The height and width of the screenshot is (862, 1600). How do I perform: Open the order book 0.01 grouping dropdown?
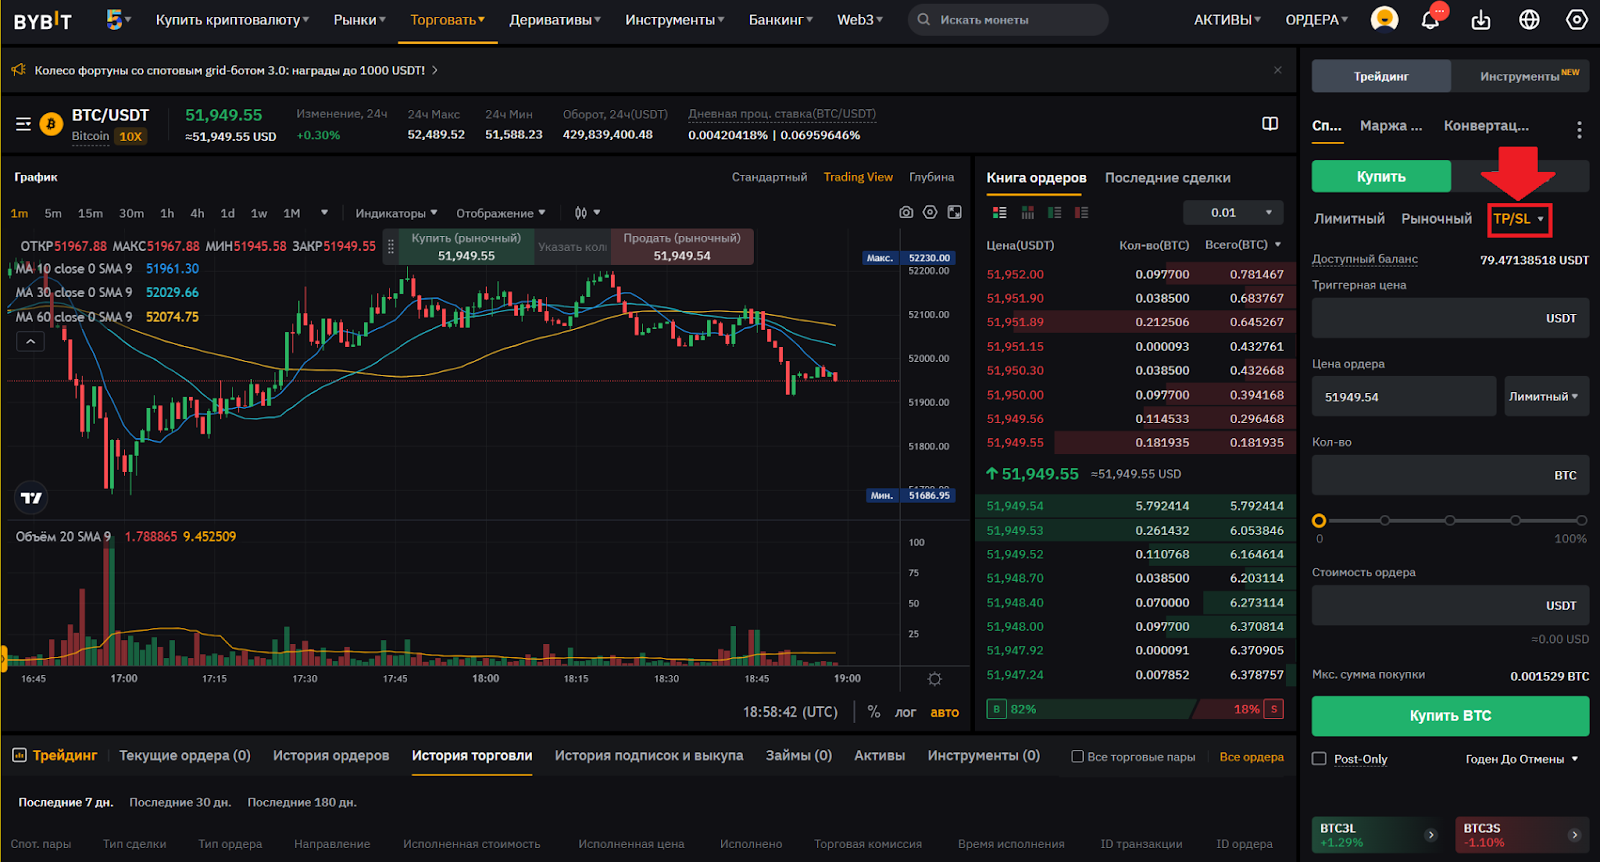[1233, 212]
